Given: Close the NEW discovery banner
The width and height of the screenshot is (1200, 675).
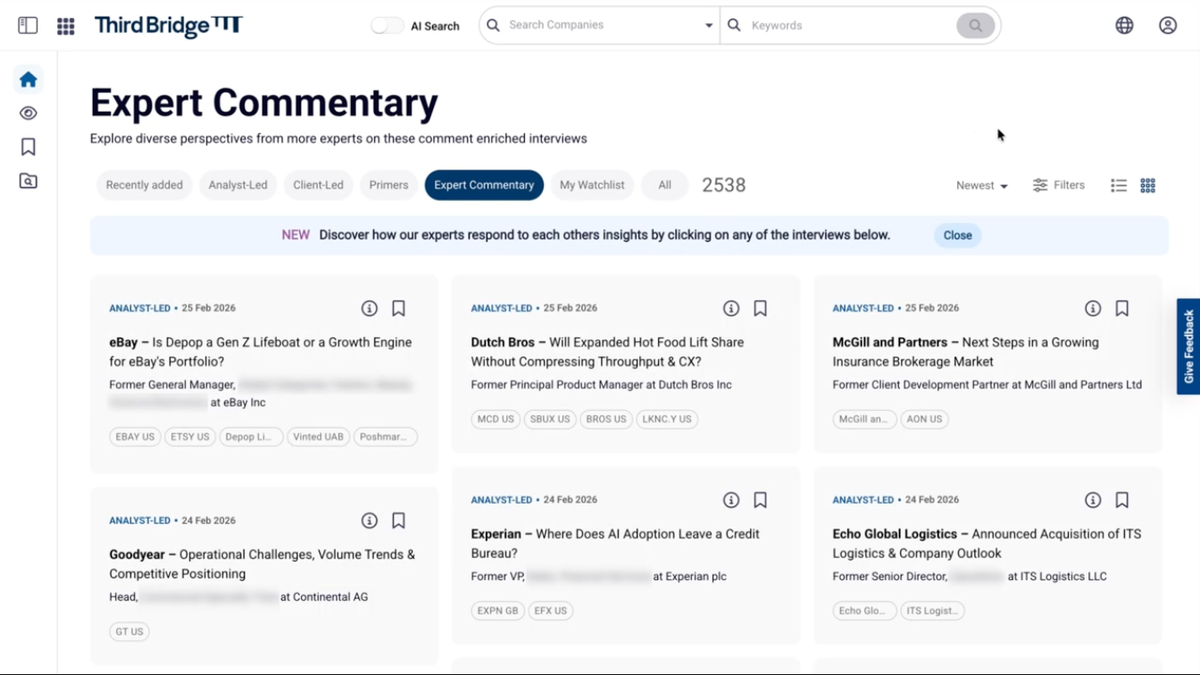Looking at the screenshot, I should (956, 235).
